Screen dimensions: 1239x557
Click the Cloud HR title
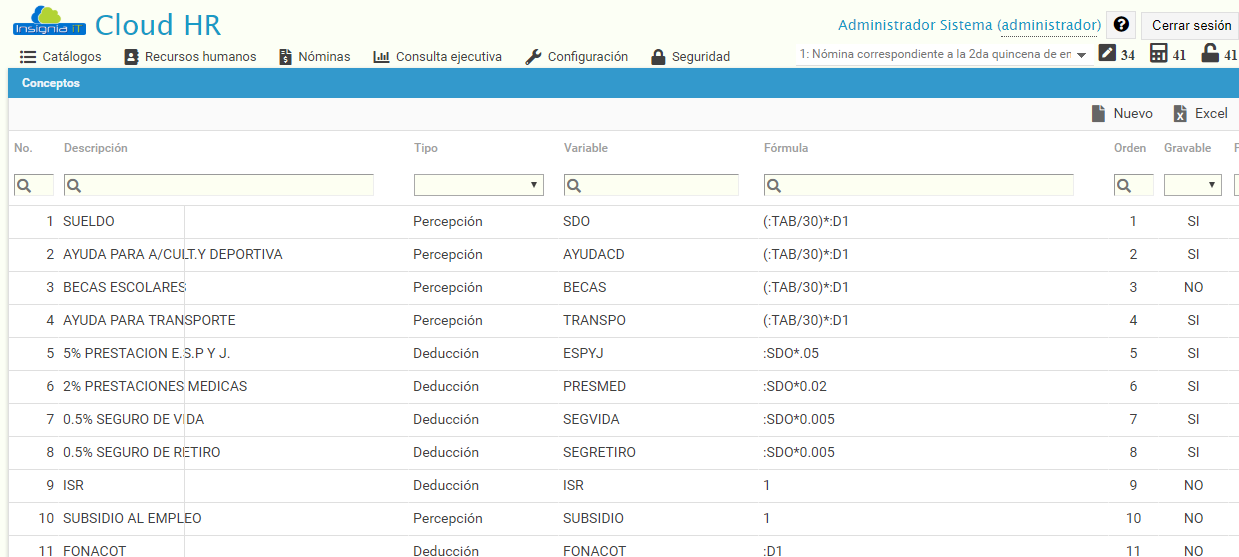click(158, 24)
